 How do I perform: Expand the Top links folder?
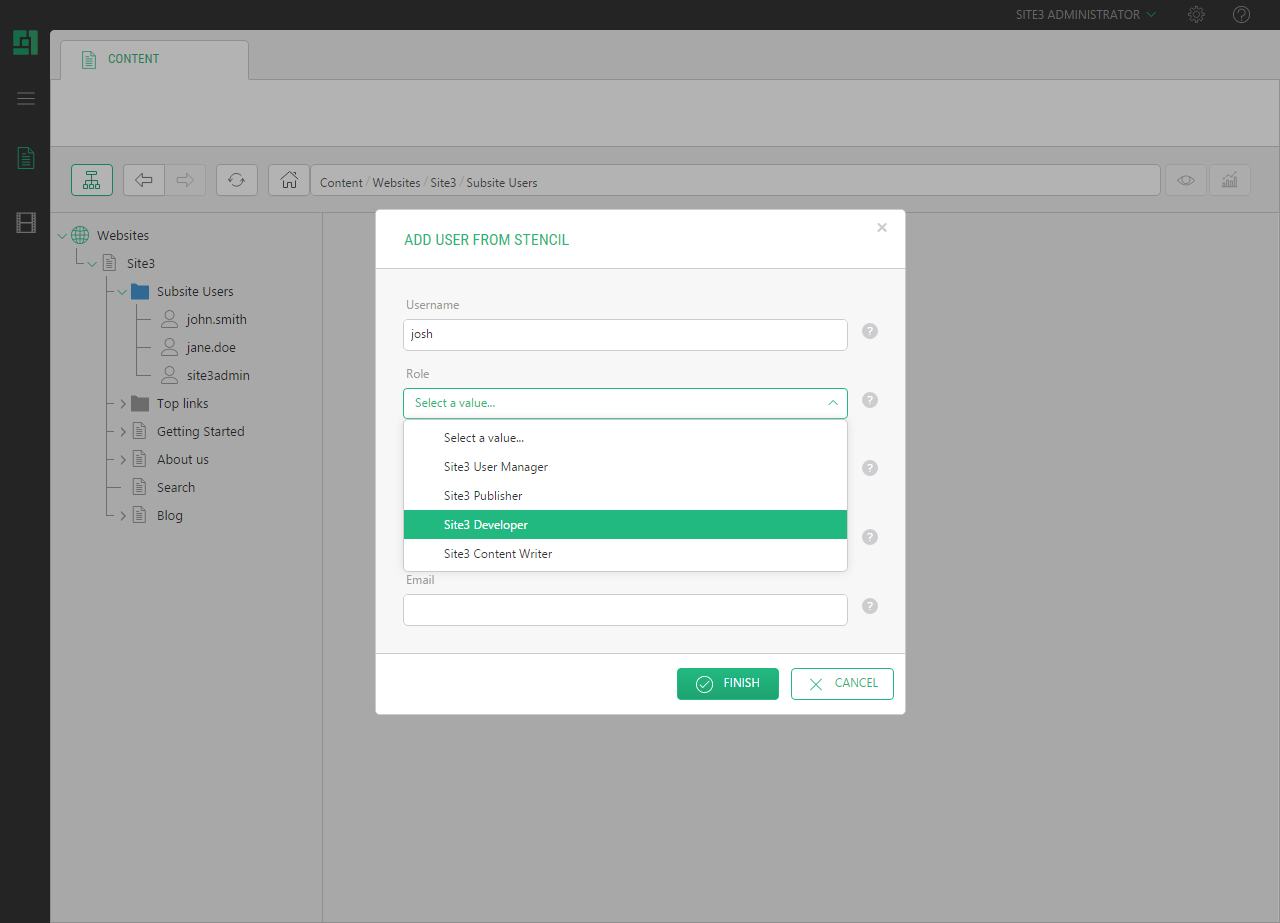(123, 404)
